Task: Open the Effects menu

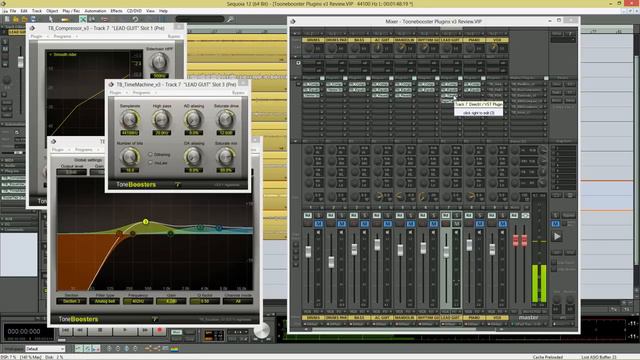Action: (116, 11)
